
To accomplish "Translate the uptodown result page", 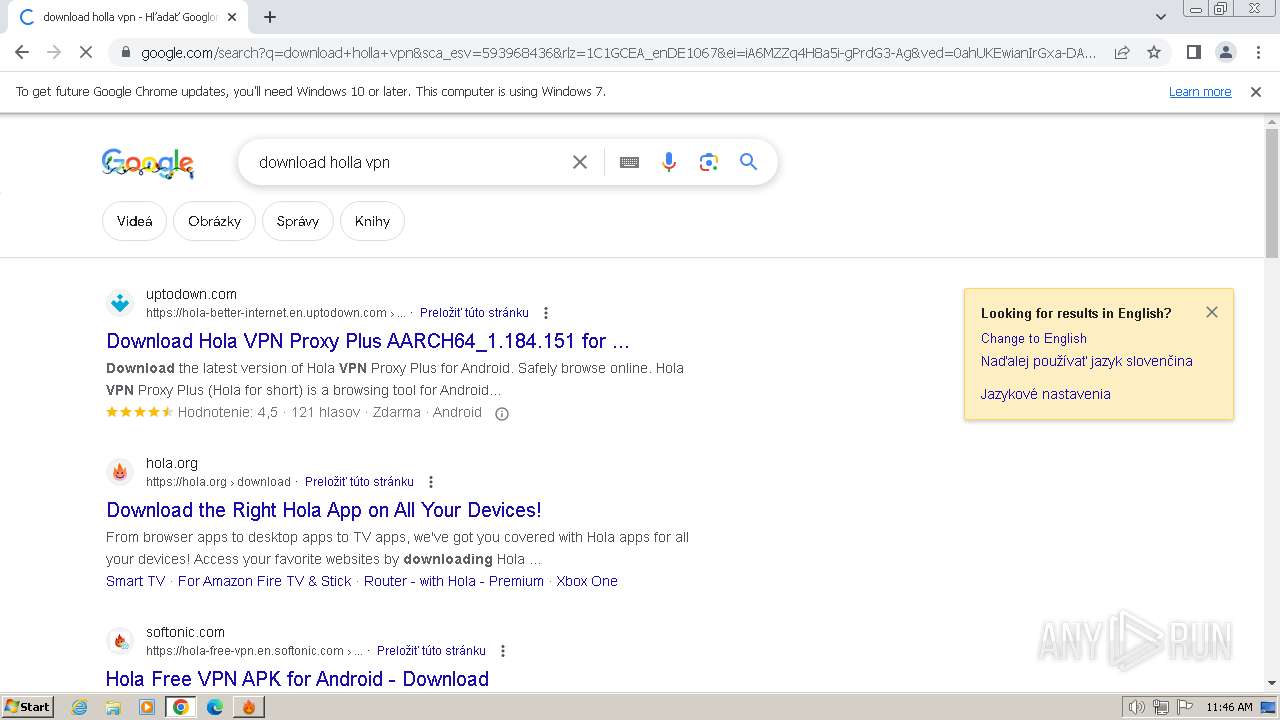I will pos(474,313).
